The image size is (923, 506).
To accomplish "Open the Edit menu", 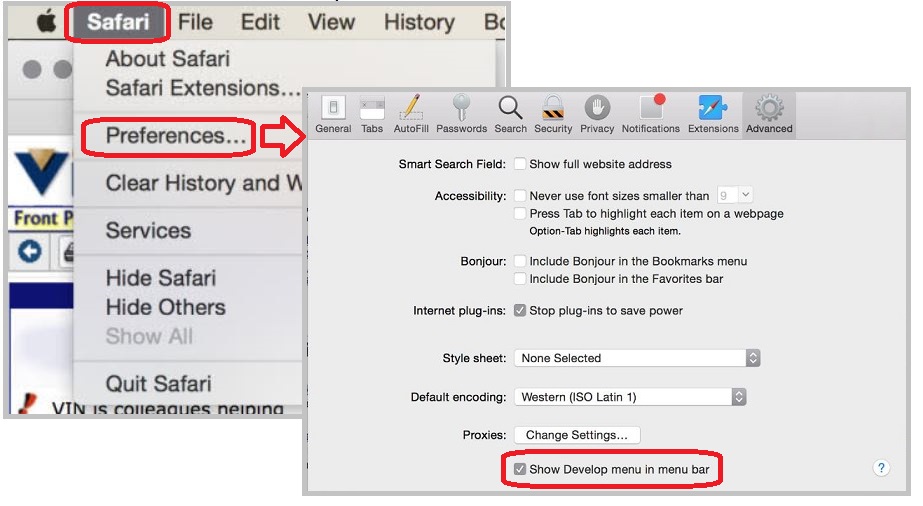I will [260, 22].
